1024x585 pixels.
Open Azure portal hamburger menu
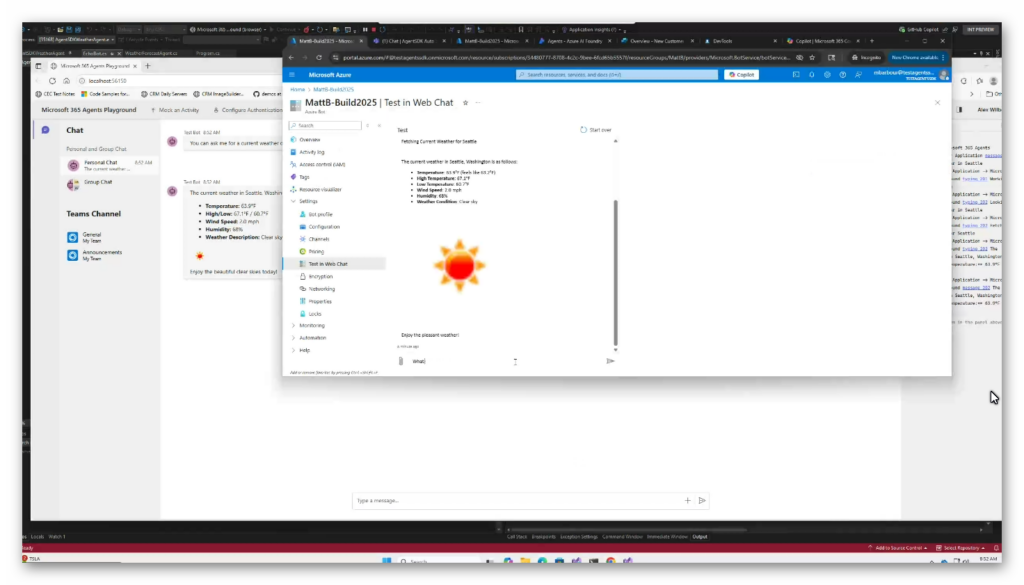pyautogui.click(x=292, y=74)
